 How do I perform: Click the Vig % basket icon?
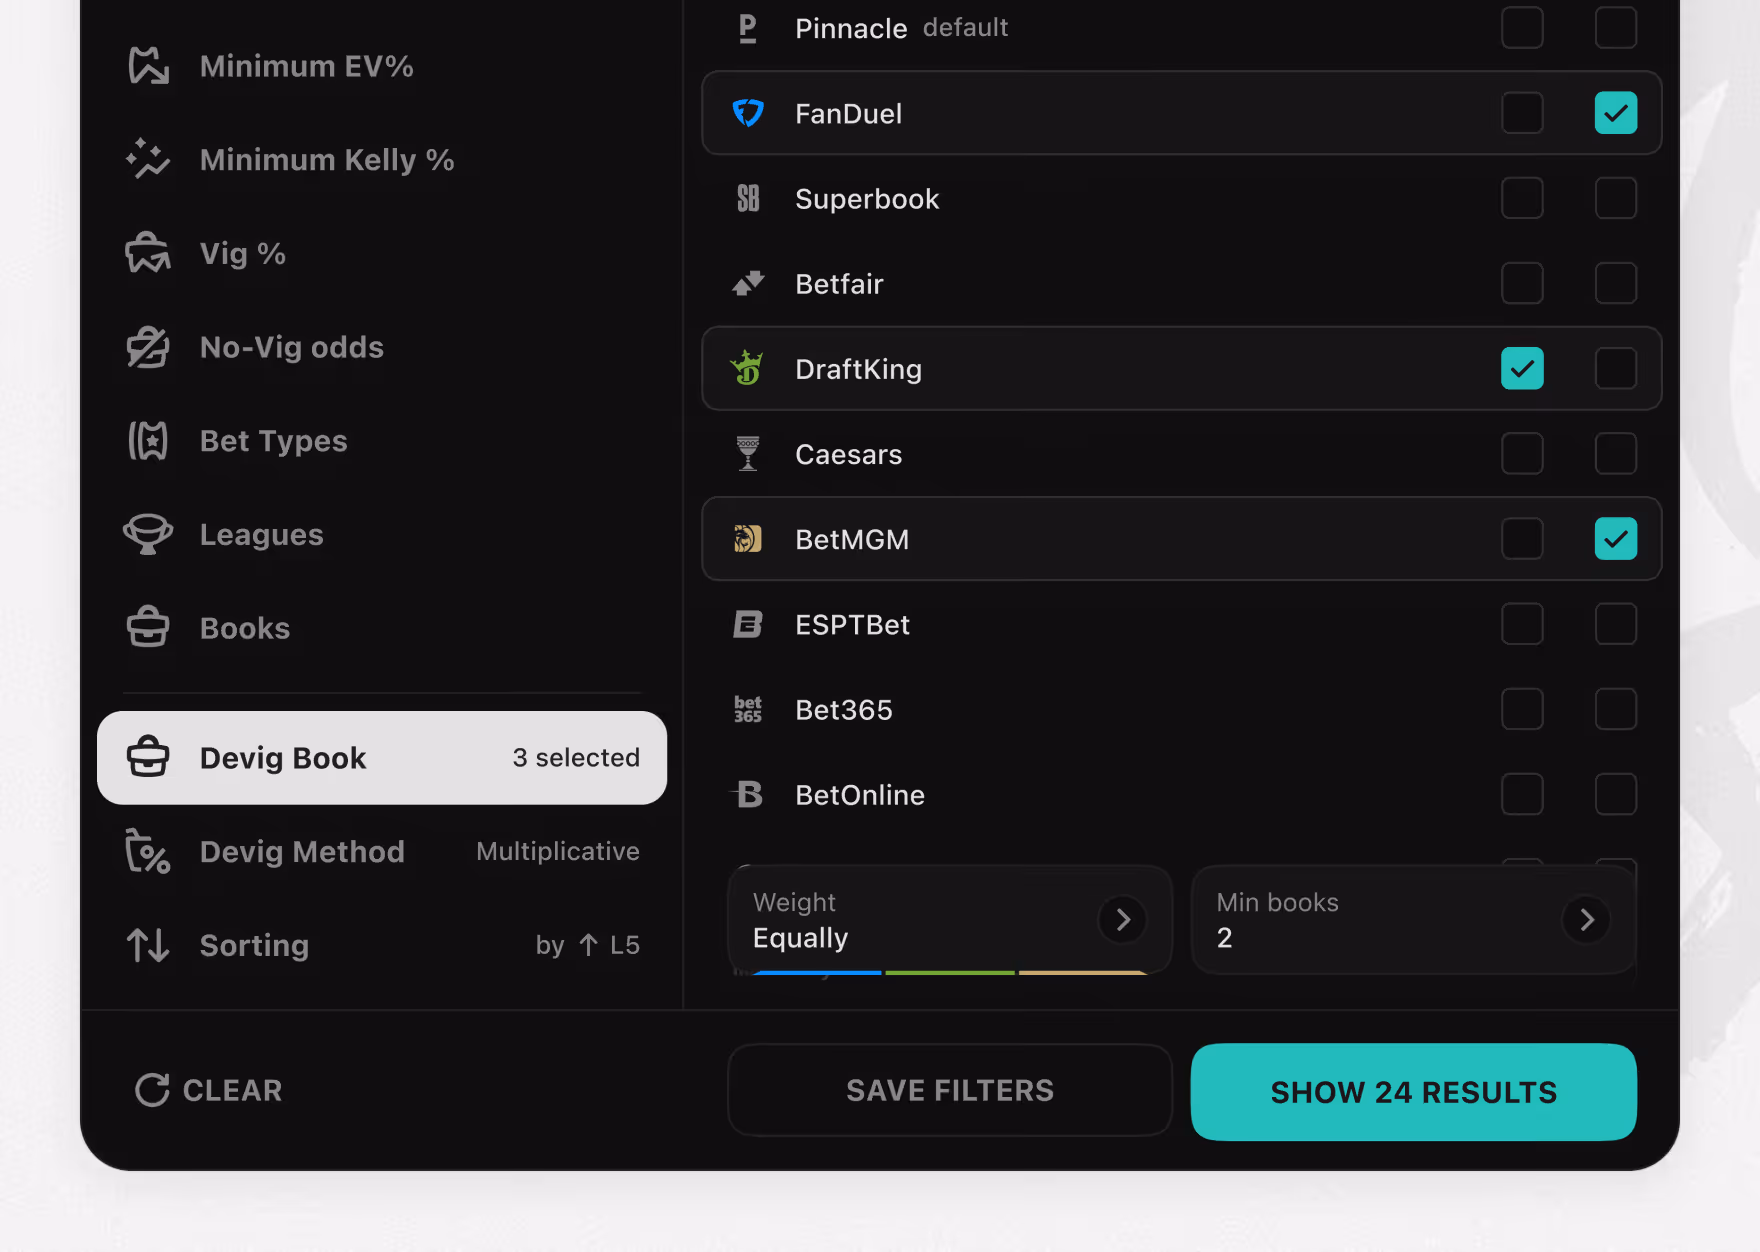pos(148,253)
